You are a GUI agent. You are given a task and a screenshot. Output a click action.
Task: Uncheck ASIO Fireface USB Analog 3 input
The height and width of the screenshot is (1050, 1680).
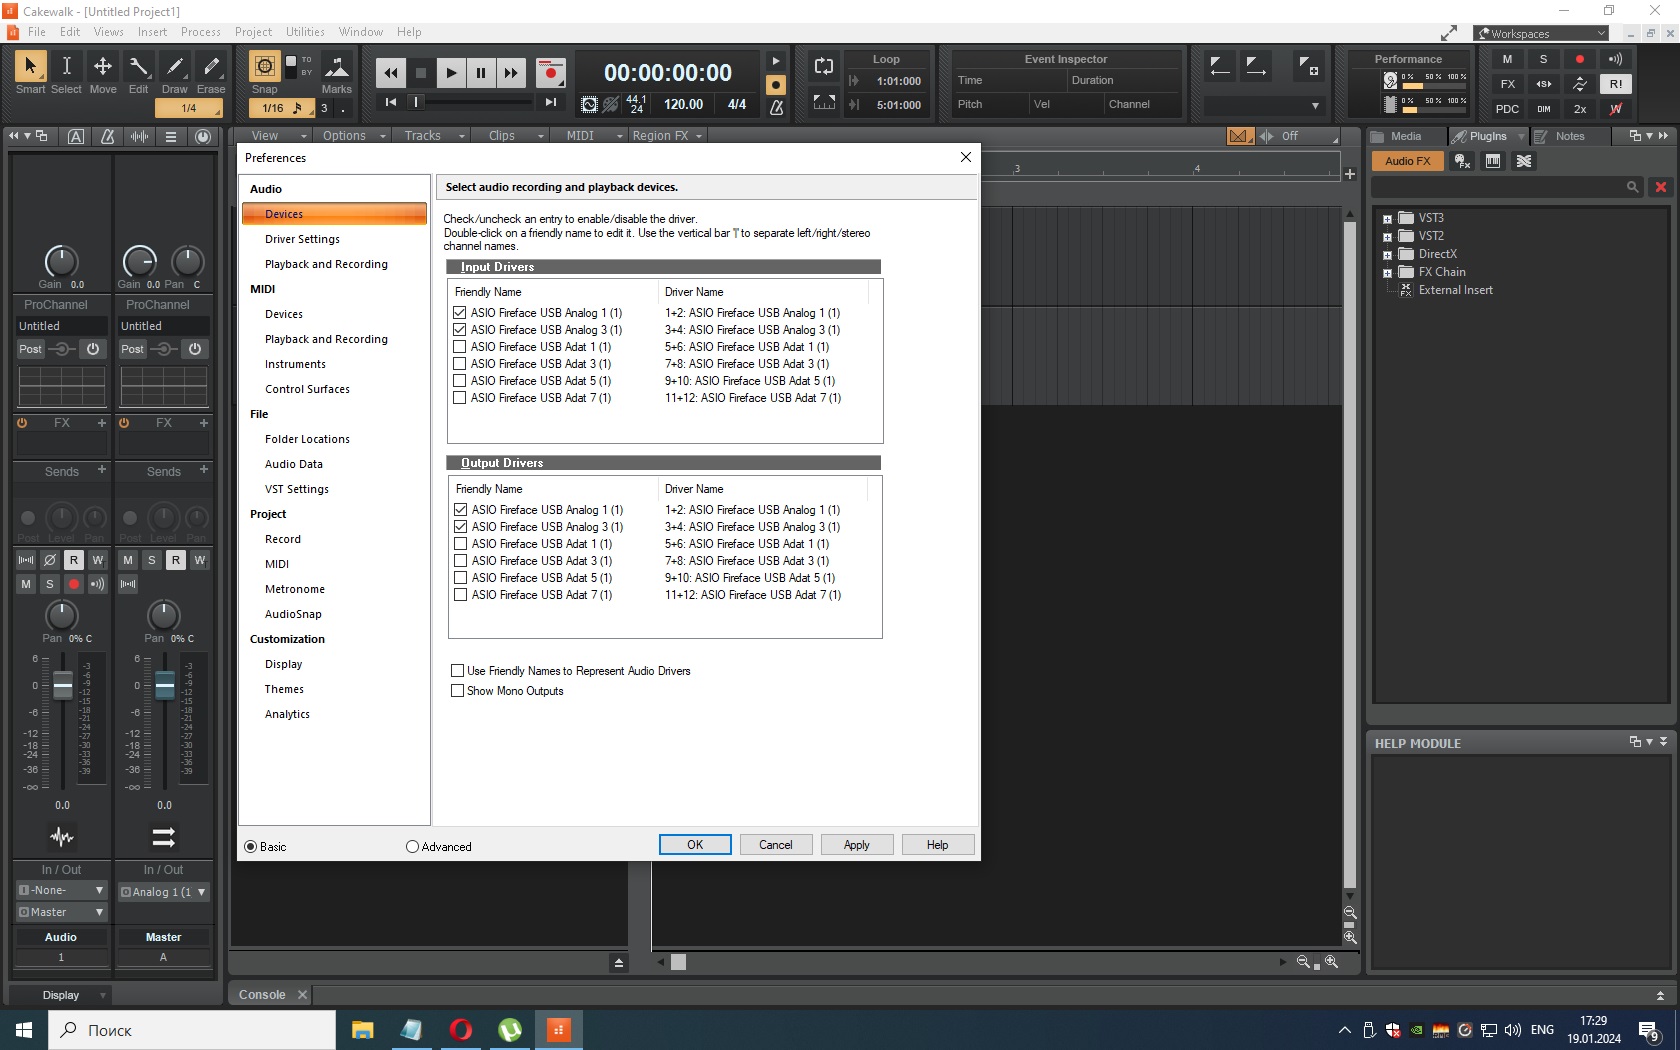pyautogui.click(x=460, y=330)
